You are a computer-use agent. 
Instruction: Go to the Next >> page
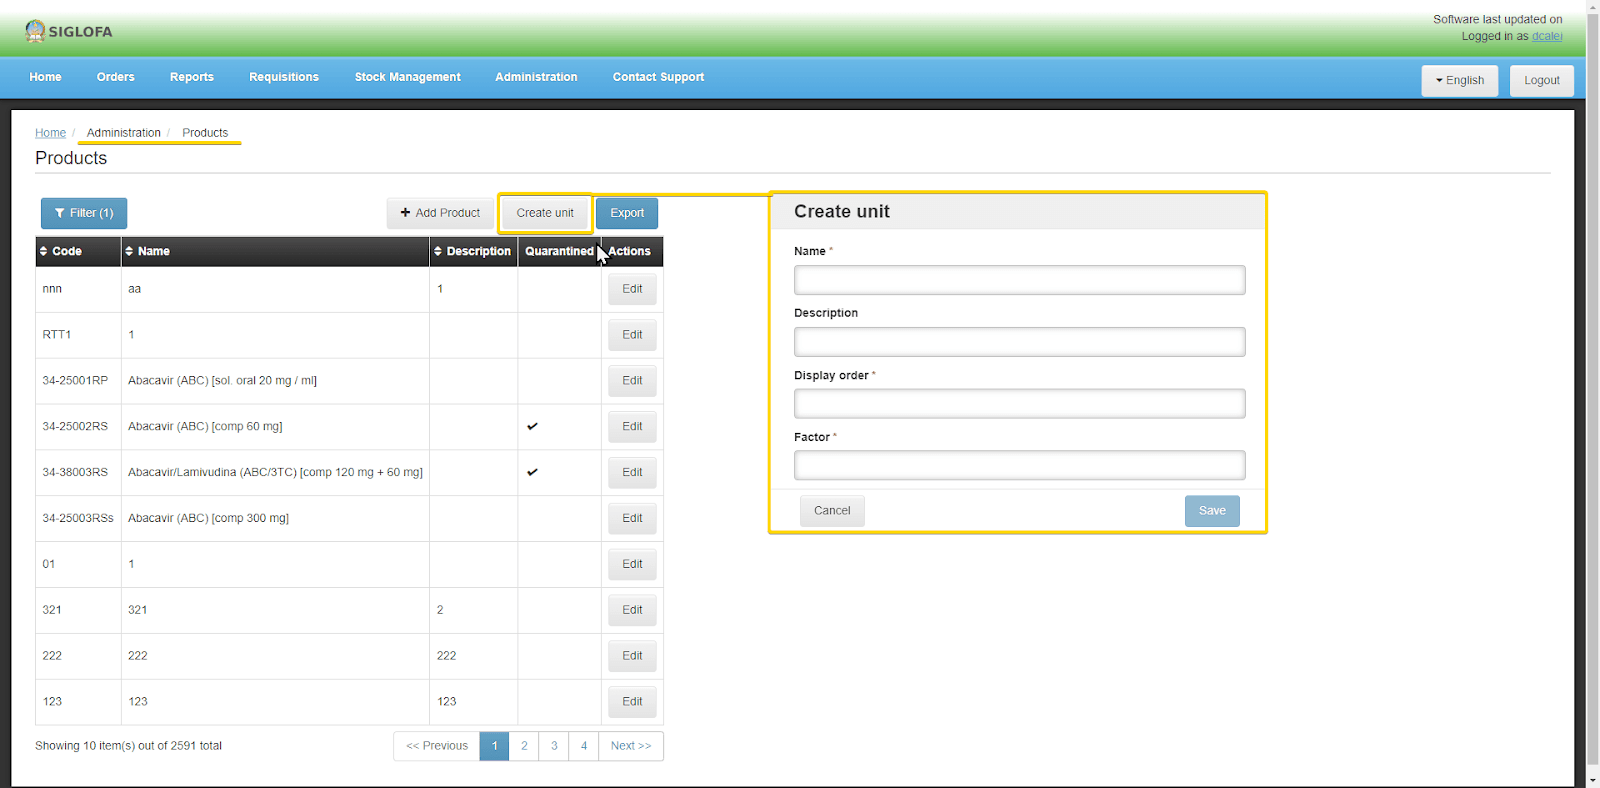click(631, 746)
